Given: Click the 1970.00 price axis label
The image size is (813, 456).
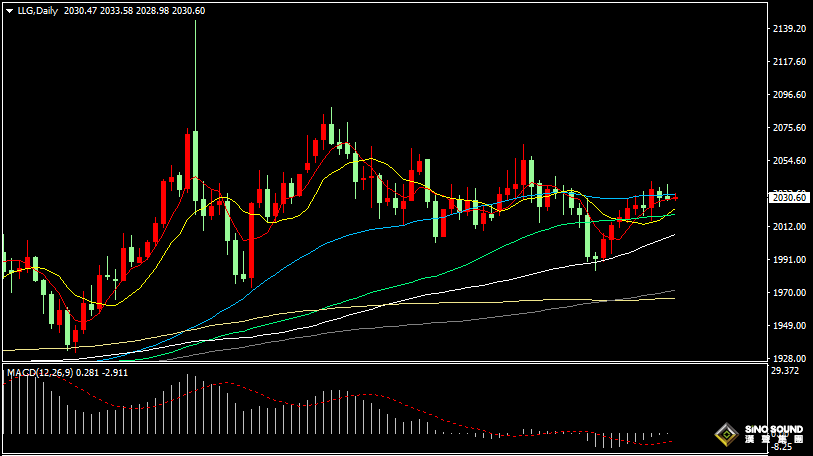Looking at the screenshot, I should point(789,293).
